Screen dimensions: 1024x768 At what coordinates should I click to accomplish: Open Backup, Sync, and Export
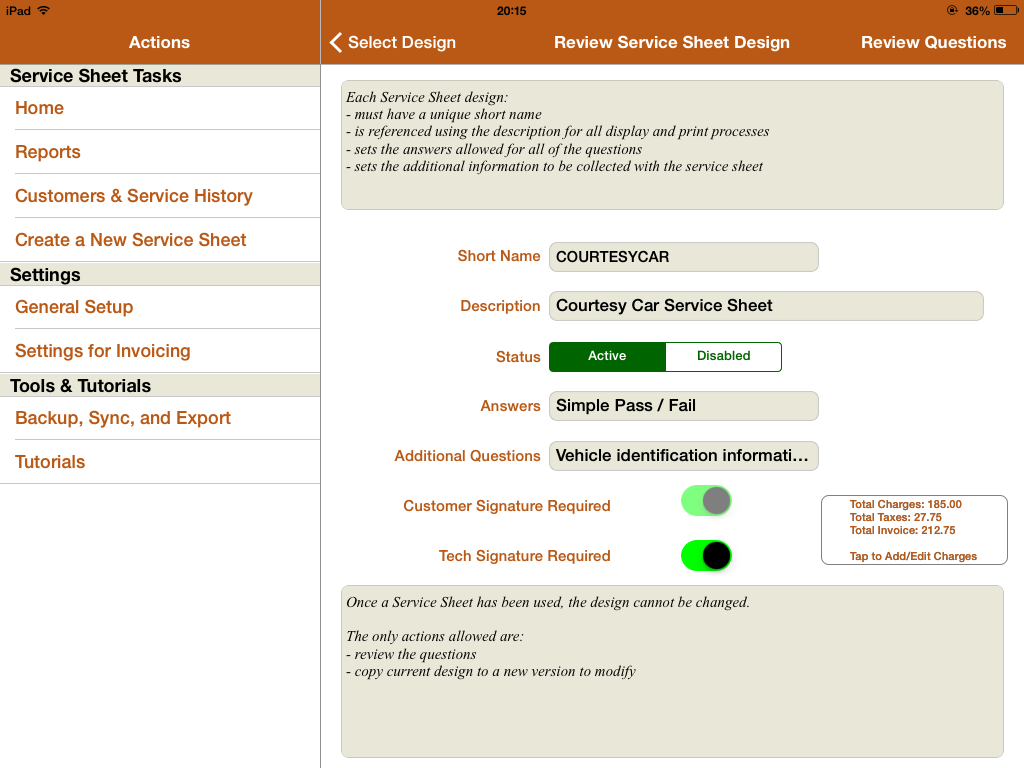pyautogui.click(x=123, y=418)
